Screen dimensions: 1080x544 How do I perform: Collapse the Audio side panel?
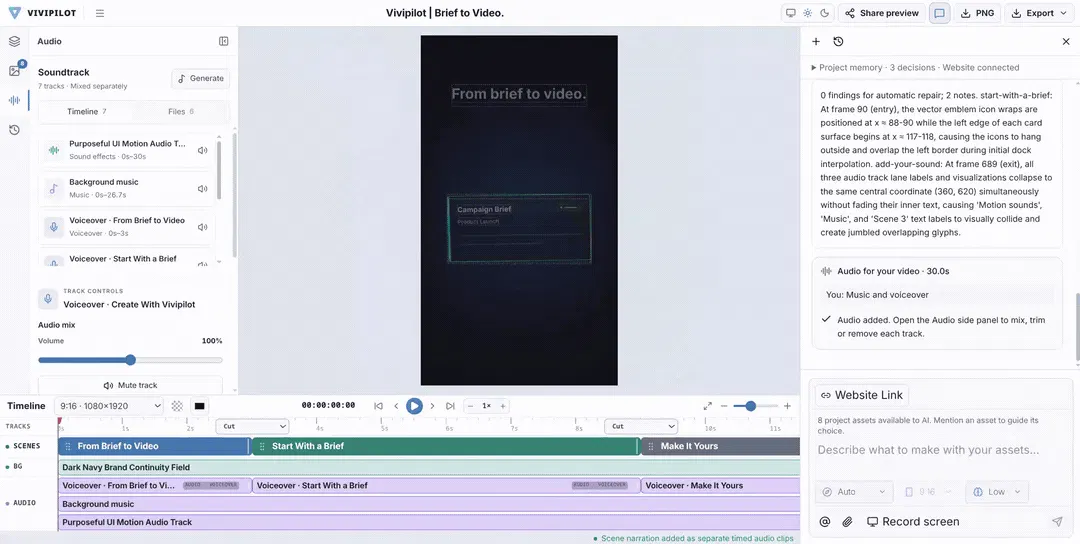223,41
